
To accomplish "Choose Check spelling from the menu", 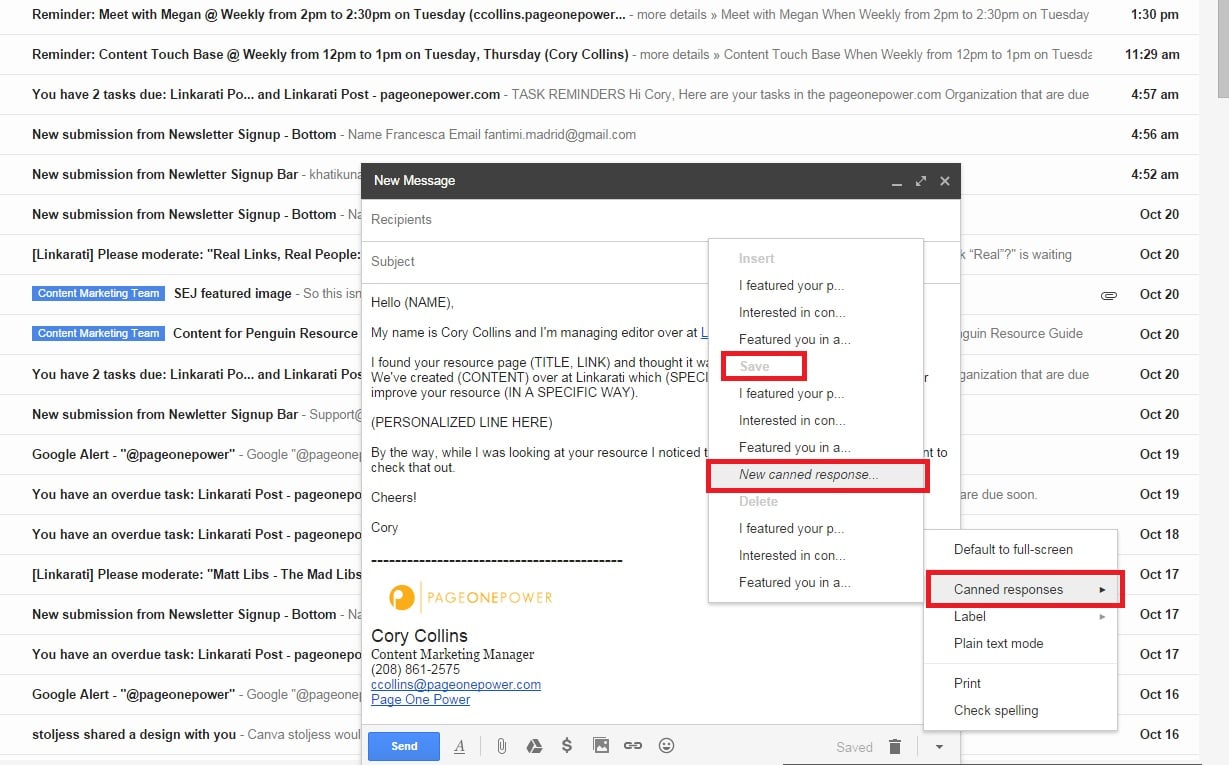I will (x=995, y=710).
